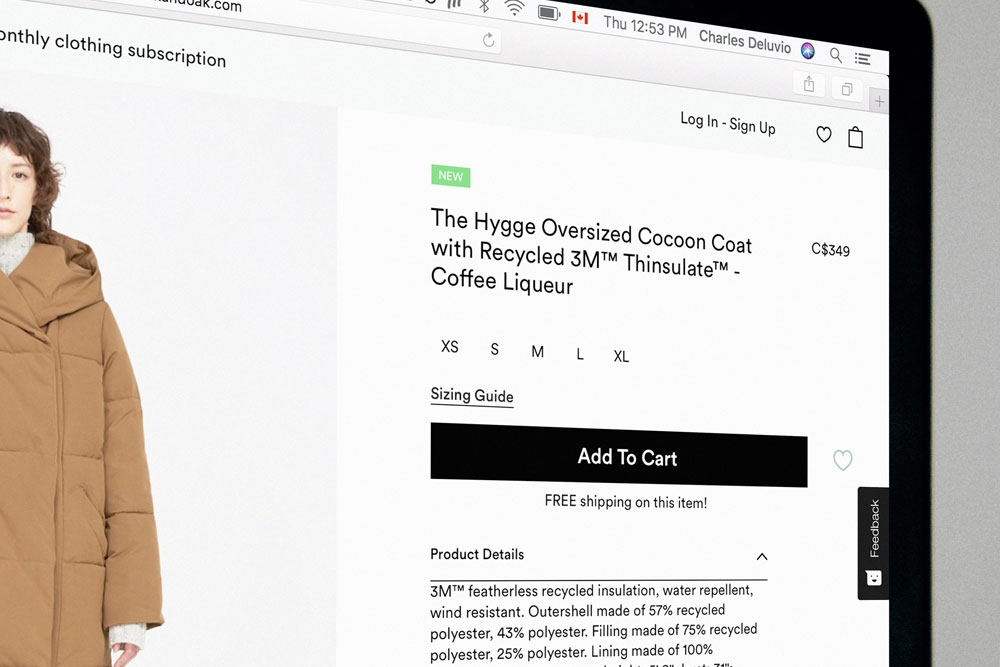The image size is (1000, 667).
Task: Open Siri from the menu bar
Action: click(808, 51)
